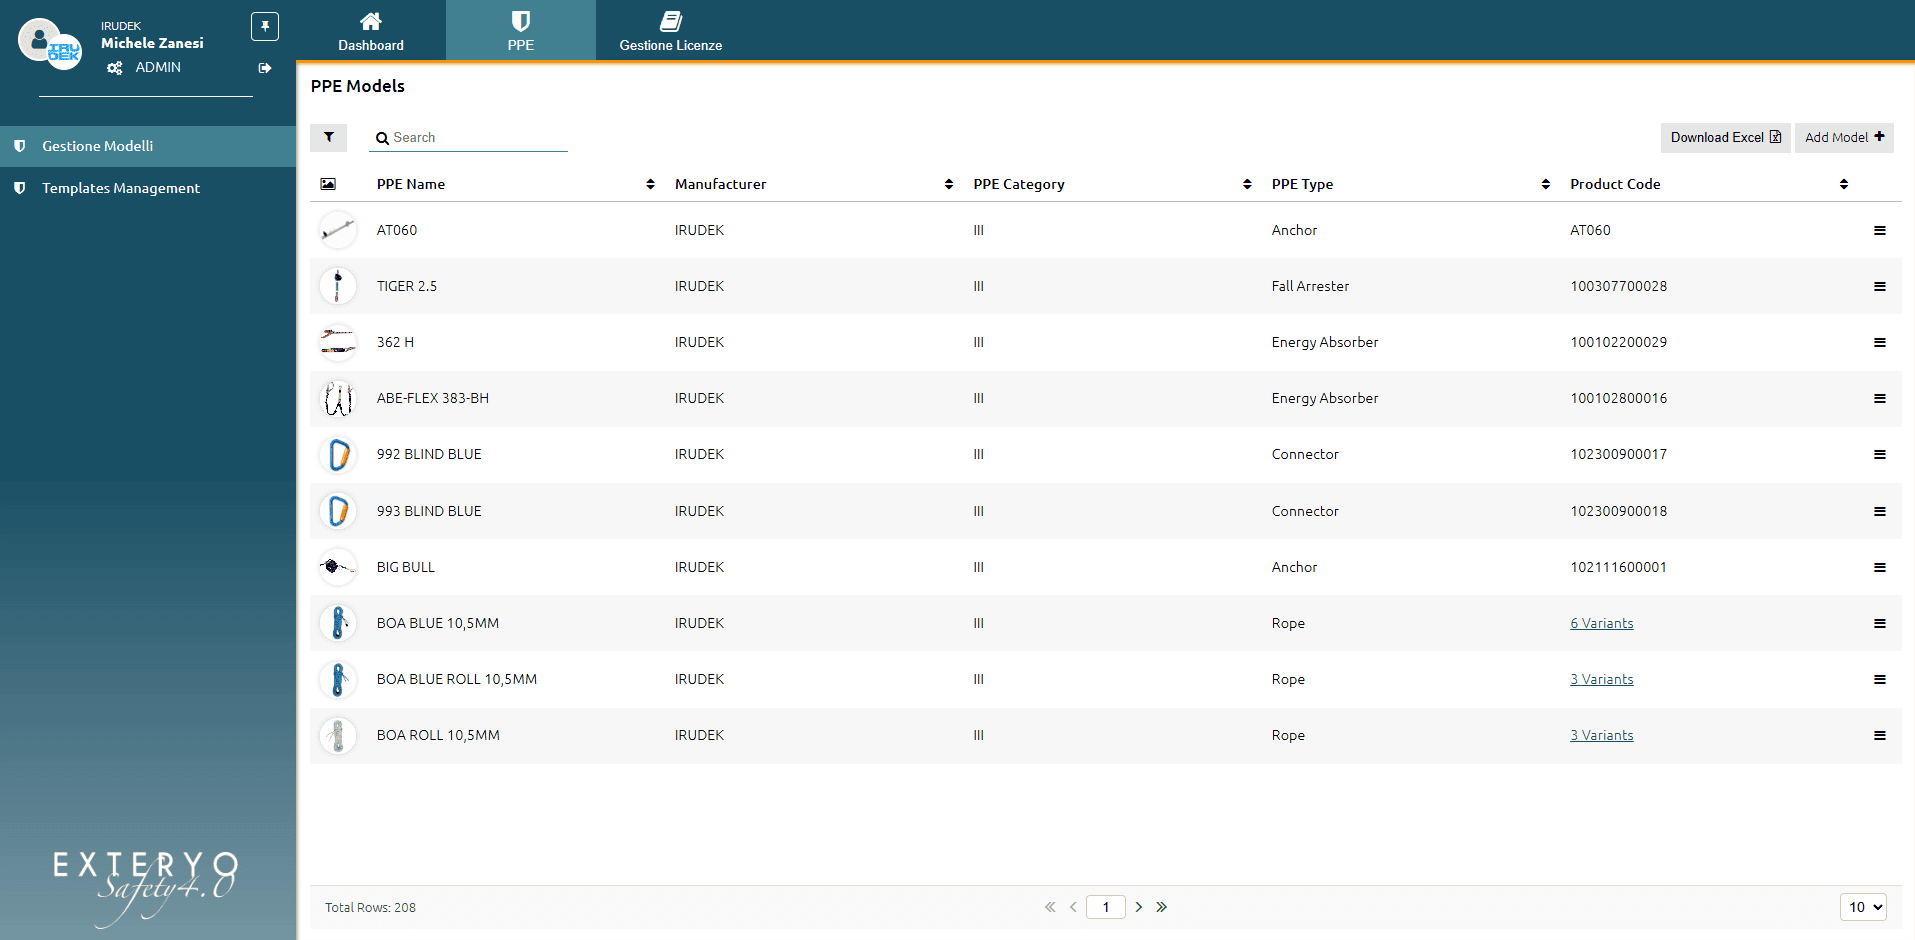The width and height of the screenshot is (1915, 940).
Task: Jump to last page of results
Action: (1161, 907)
